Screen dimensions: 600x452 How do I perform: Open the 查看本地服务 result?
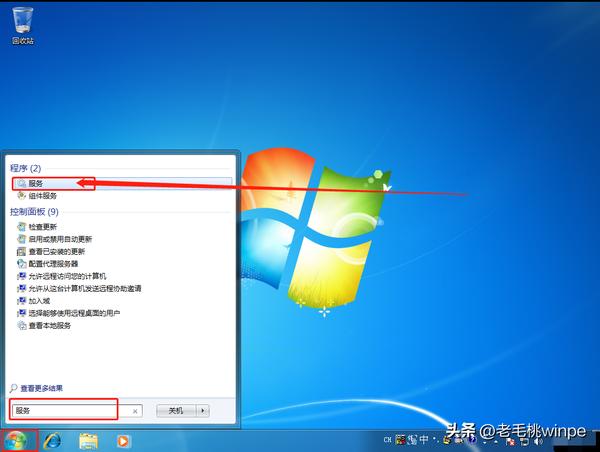pos(44,326)
